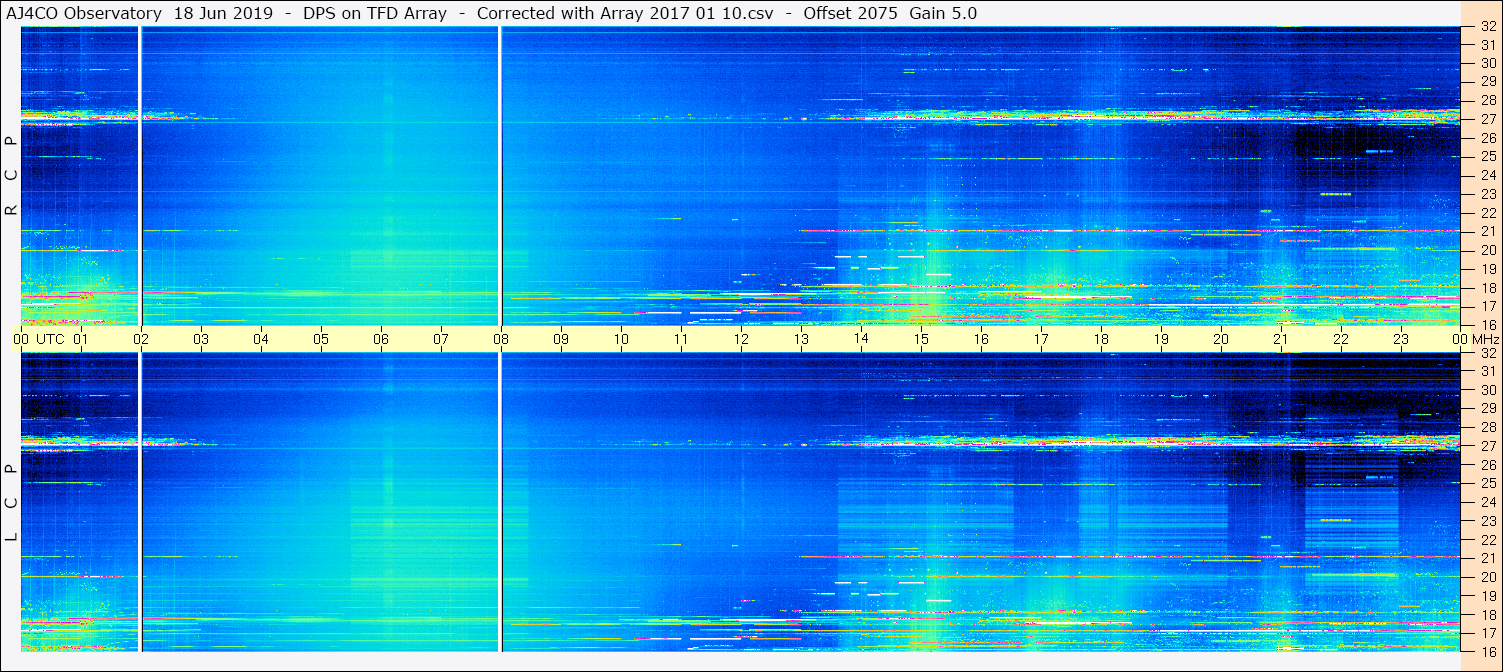Click the RCP panel's 23 MHz frequency label
Screen dimensions: 1503x672
coord(1488,194)
